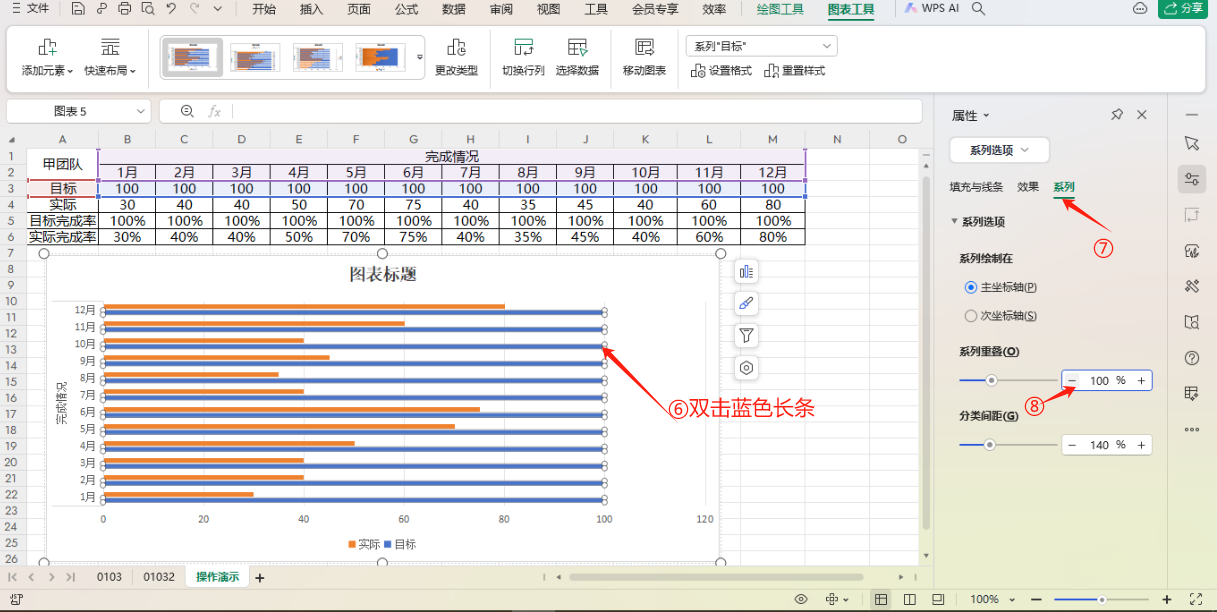Click the 系列重叠 slider handle

click(992, 380)
